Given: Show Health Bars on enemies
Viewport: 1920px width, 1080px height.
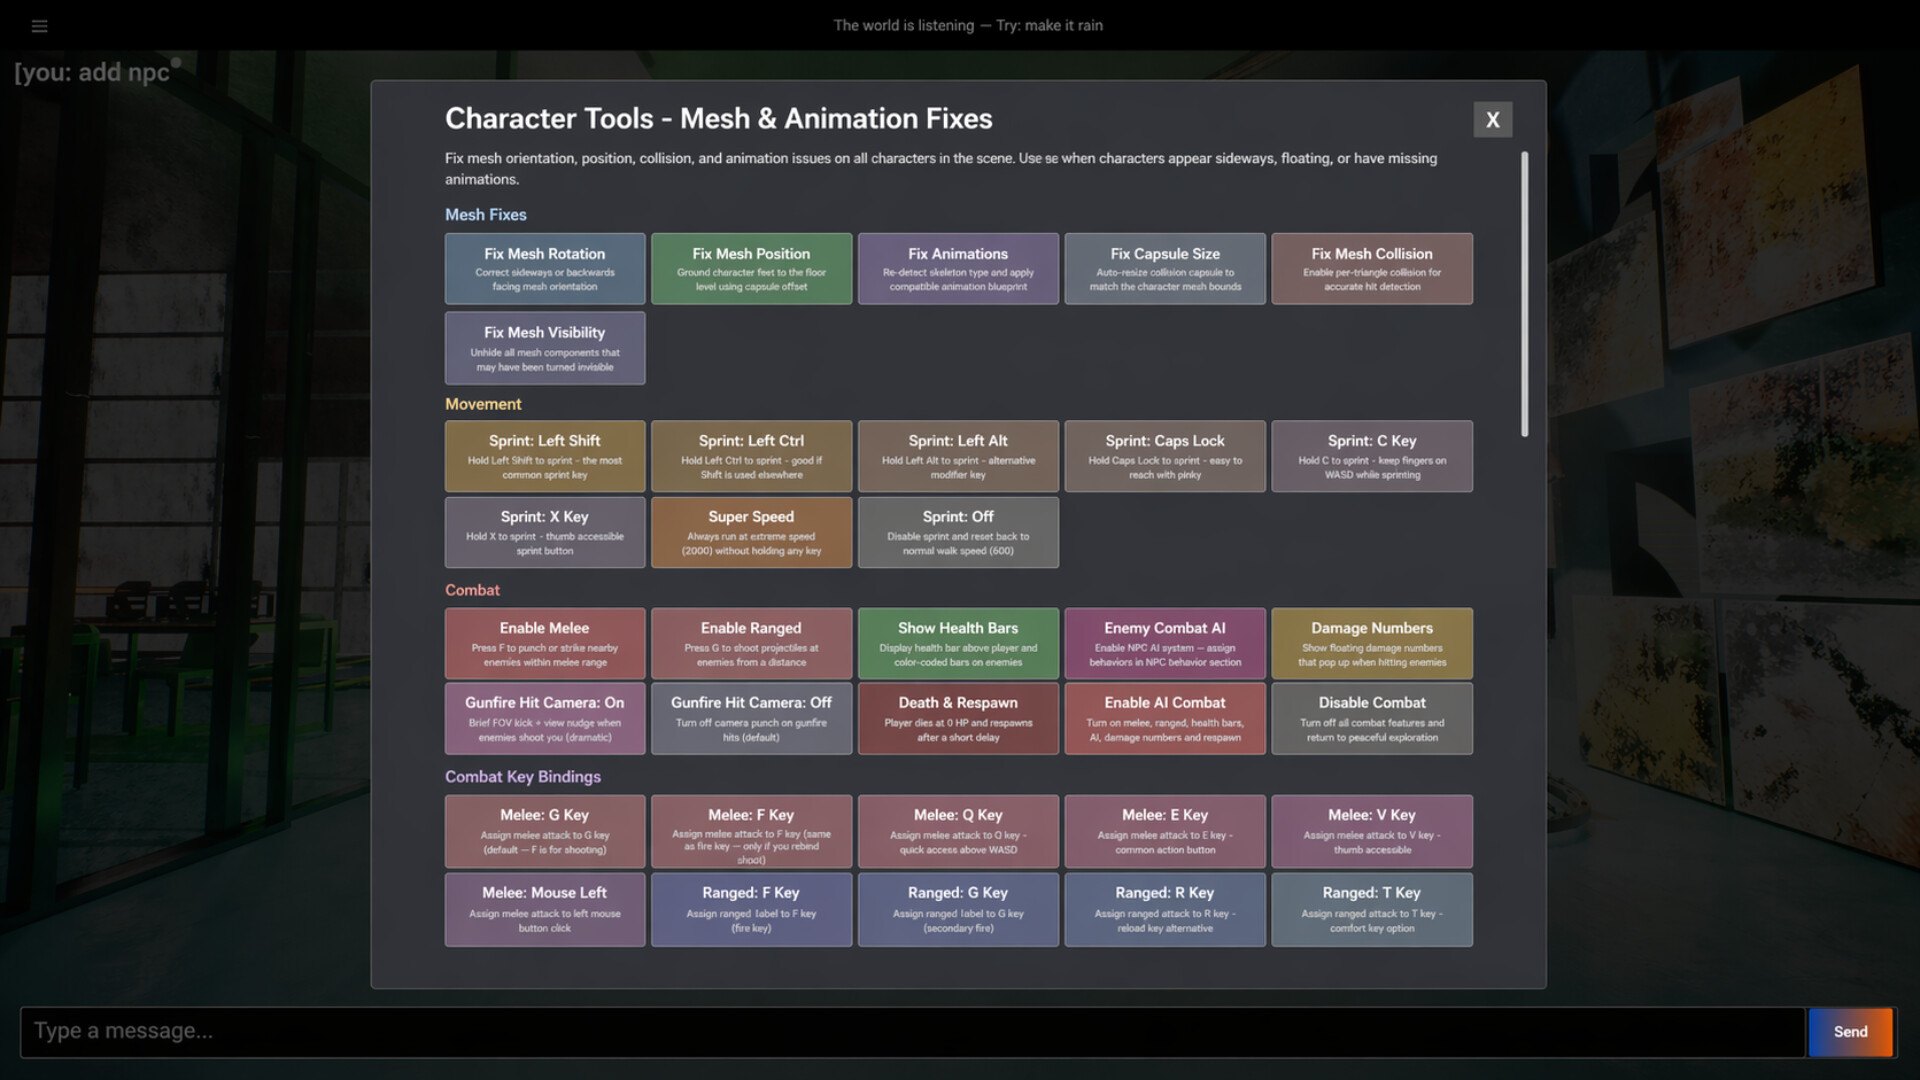Looking at the screenshot, I should coord(958,643).
